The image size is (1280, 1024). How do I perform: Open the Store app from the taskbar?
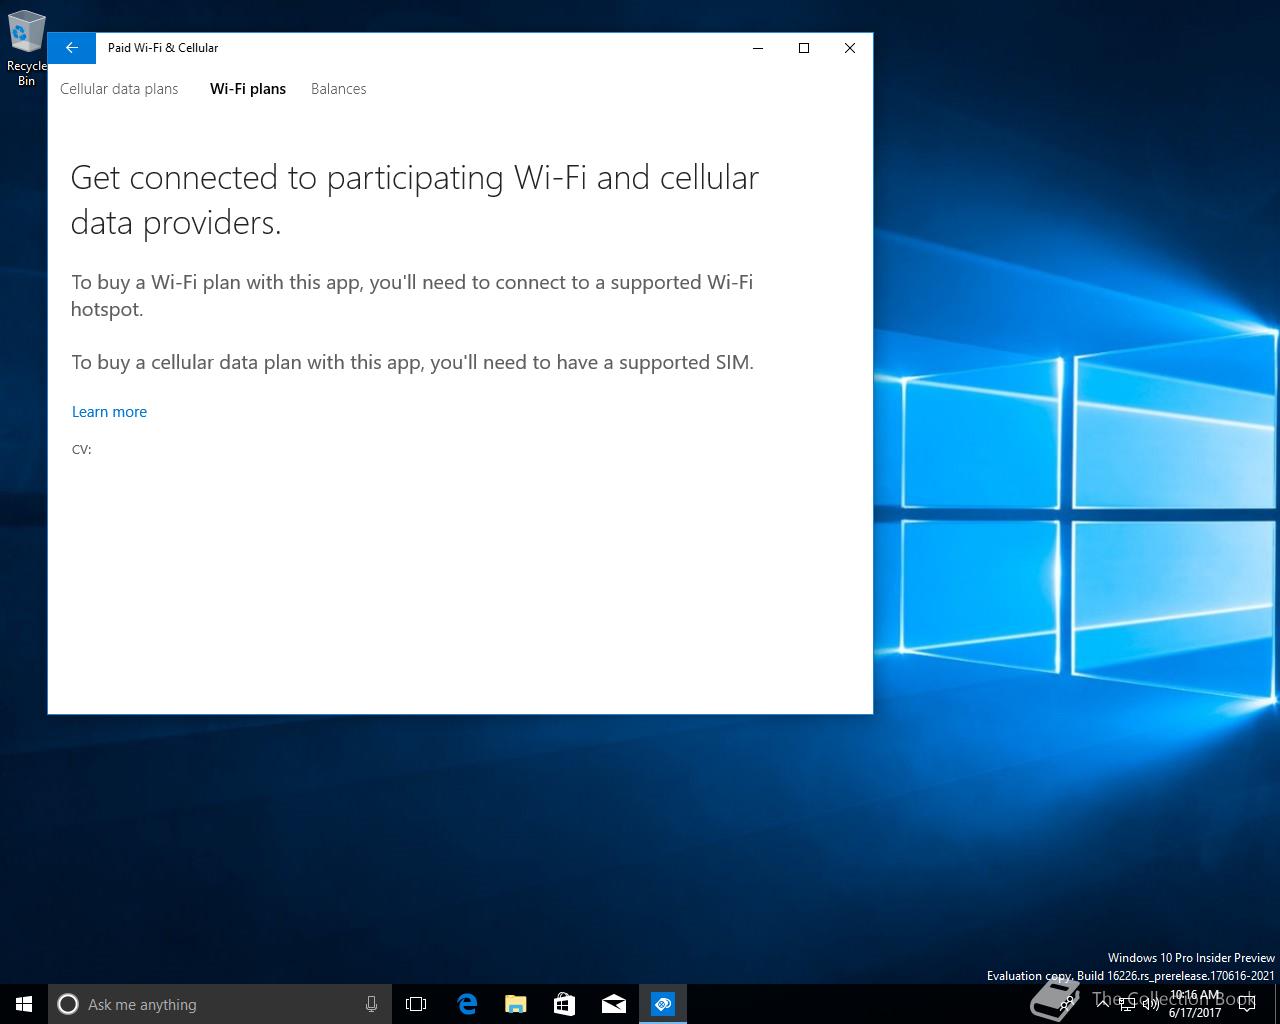point(565,1004)
